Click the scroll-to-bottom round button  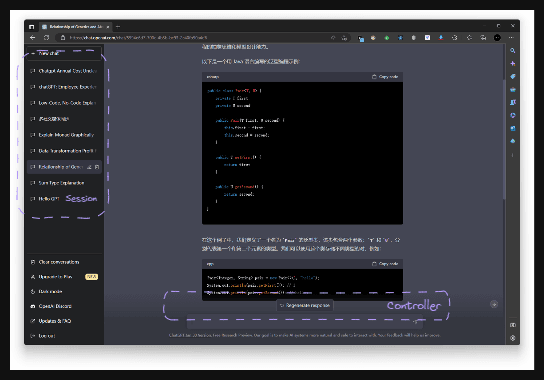494,304
